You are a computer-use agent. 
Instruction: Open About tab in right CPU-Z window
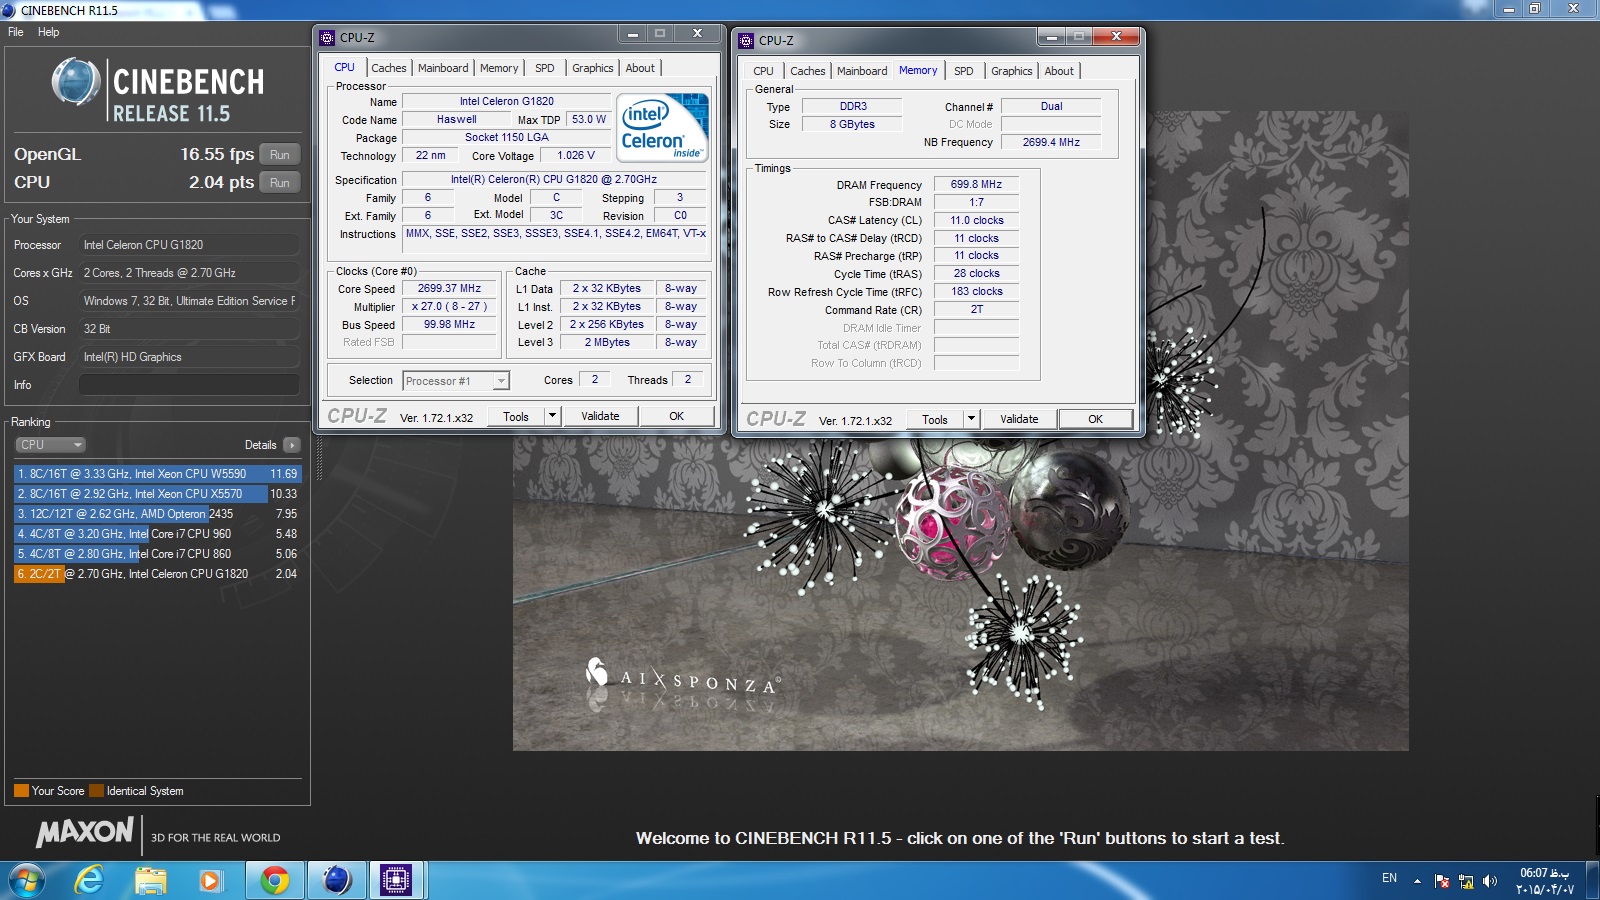coord(1059,71)
